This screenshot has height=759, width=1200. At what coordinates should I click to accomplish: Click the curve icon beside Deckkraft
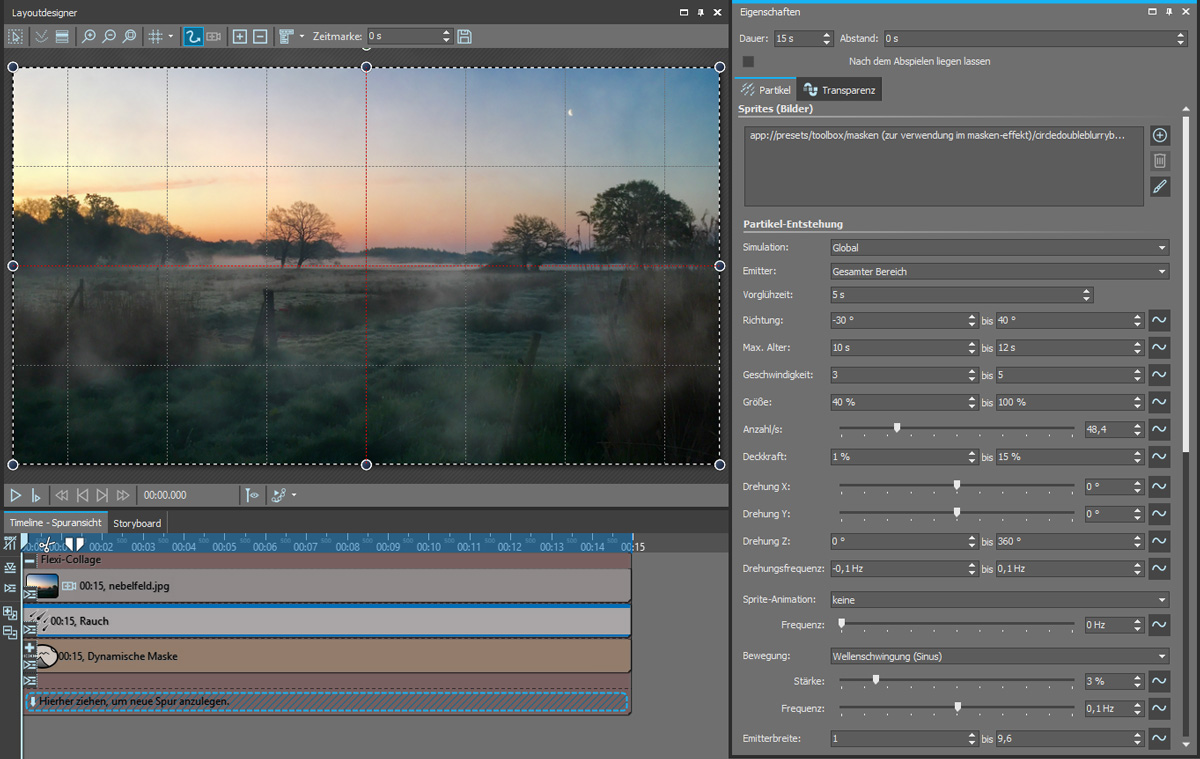[1159, 457]
